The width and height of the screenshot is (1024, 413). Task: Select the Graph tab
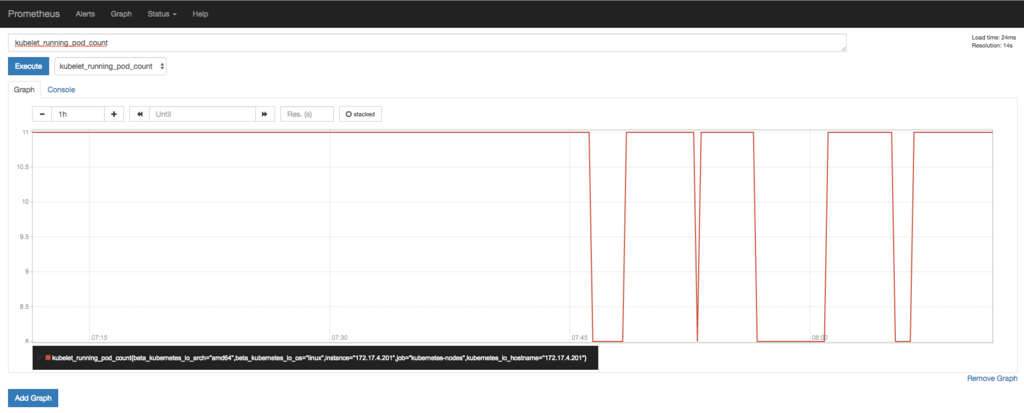pyautogui.click(x=24, y=90)
